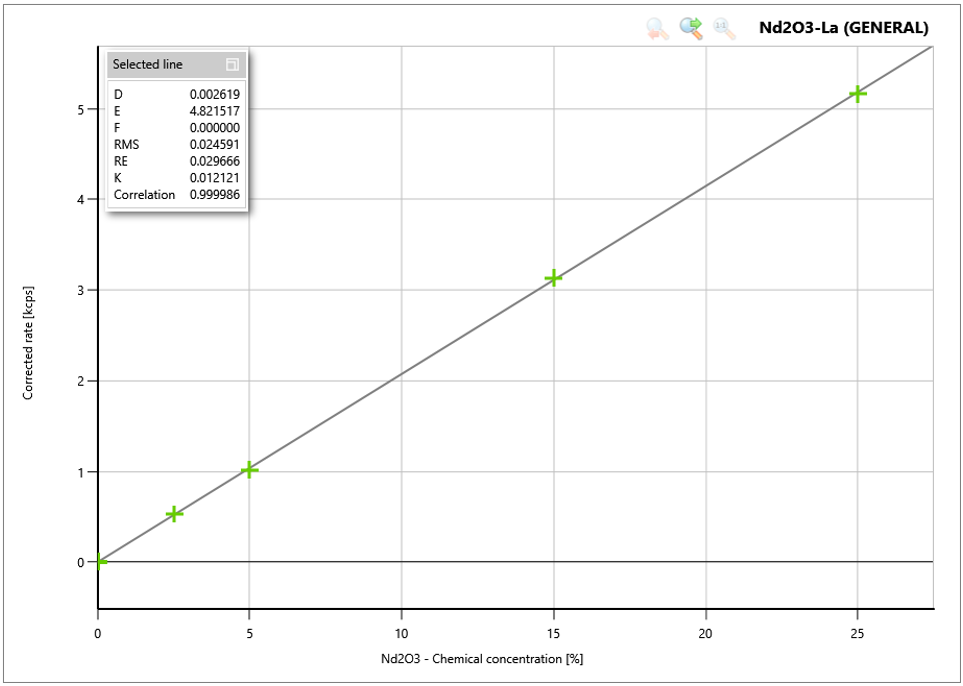Screen dimensions: 963x686
Task: Select the calibration point at 15% concentration
Action: click(x=553, y=278)
